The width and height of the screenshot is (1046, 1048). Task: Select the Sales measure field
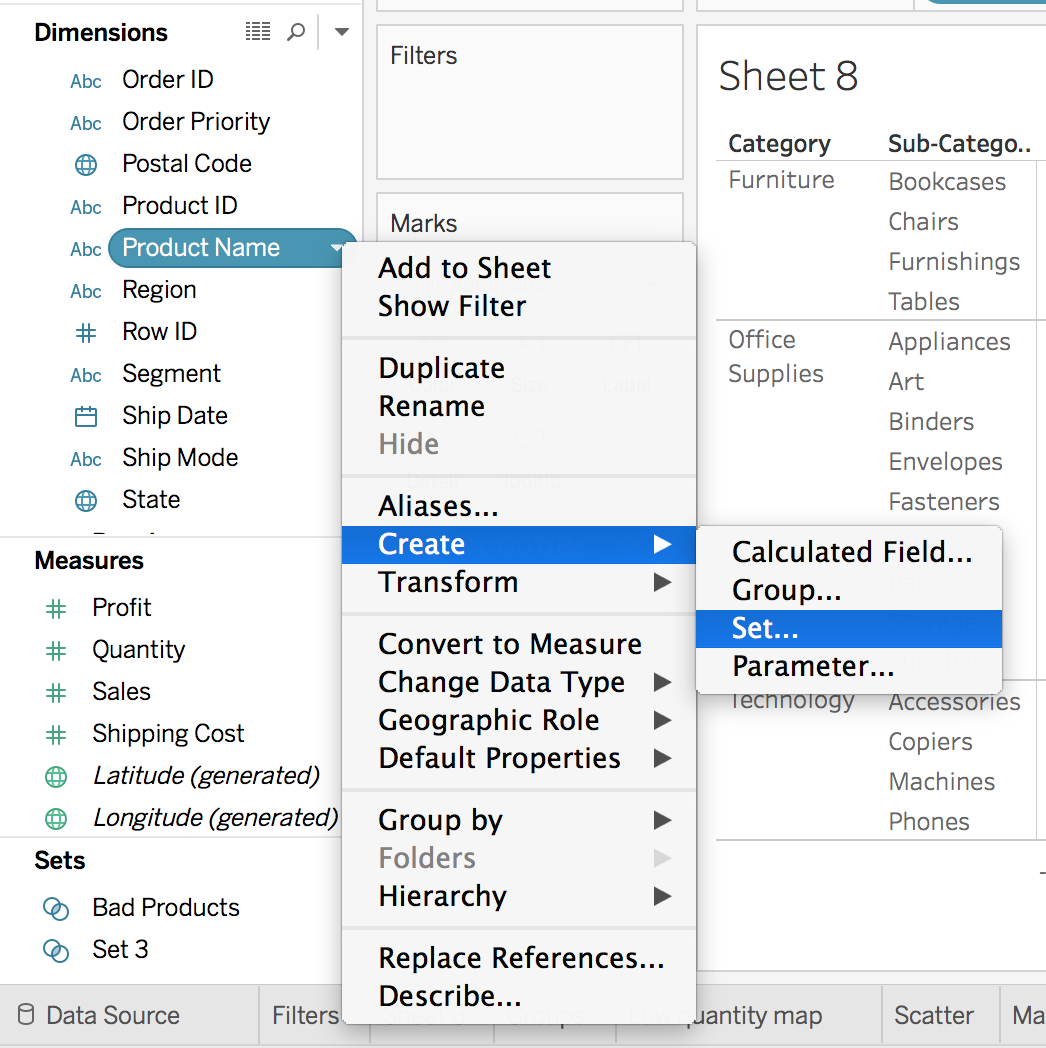pyautogui.click(x=121, y=691)
